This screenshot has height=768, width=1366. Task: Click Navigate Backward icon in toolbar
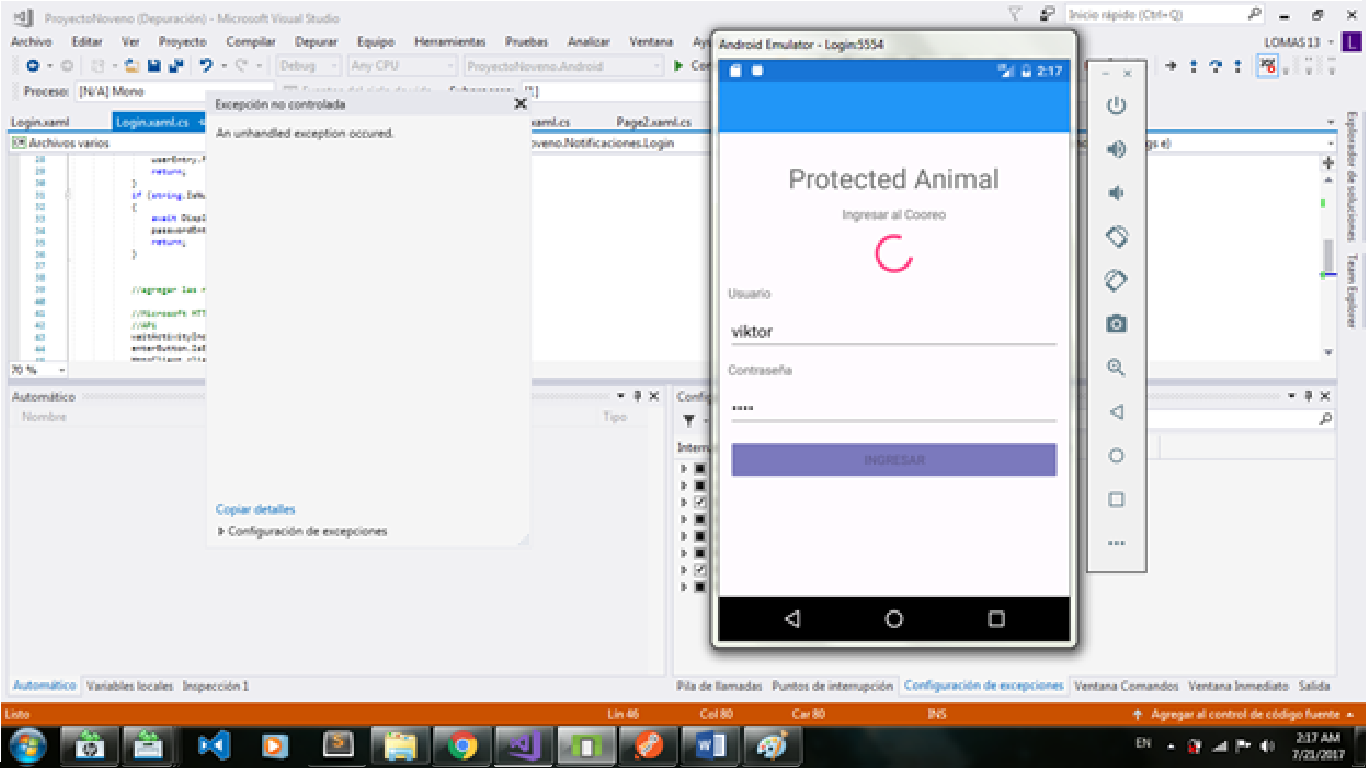coord(33,66)
